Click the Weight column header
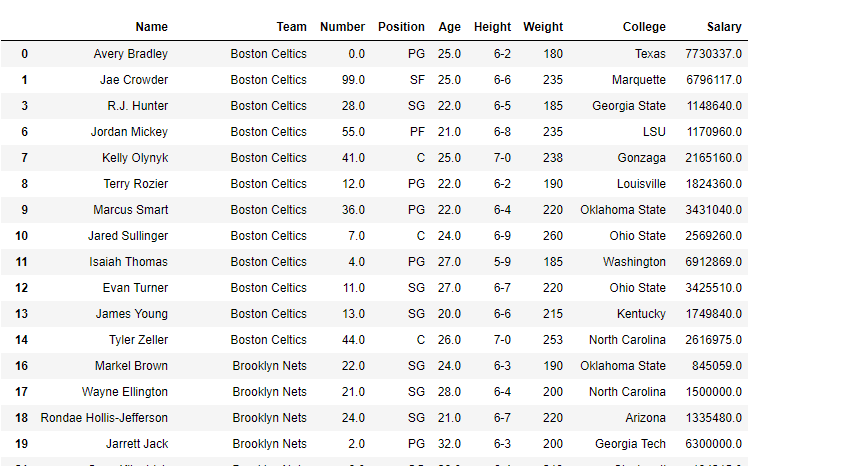 click(x=543, y=27)
